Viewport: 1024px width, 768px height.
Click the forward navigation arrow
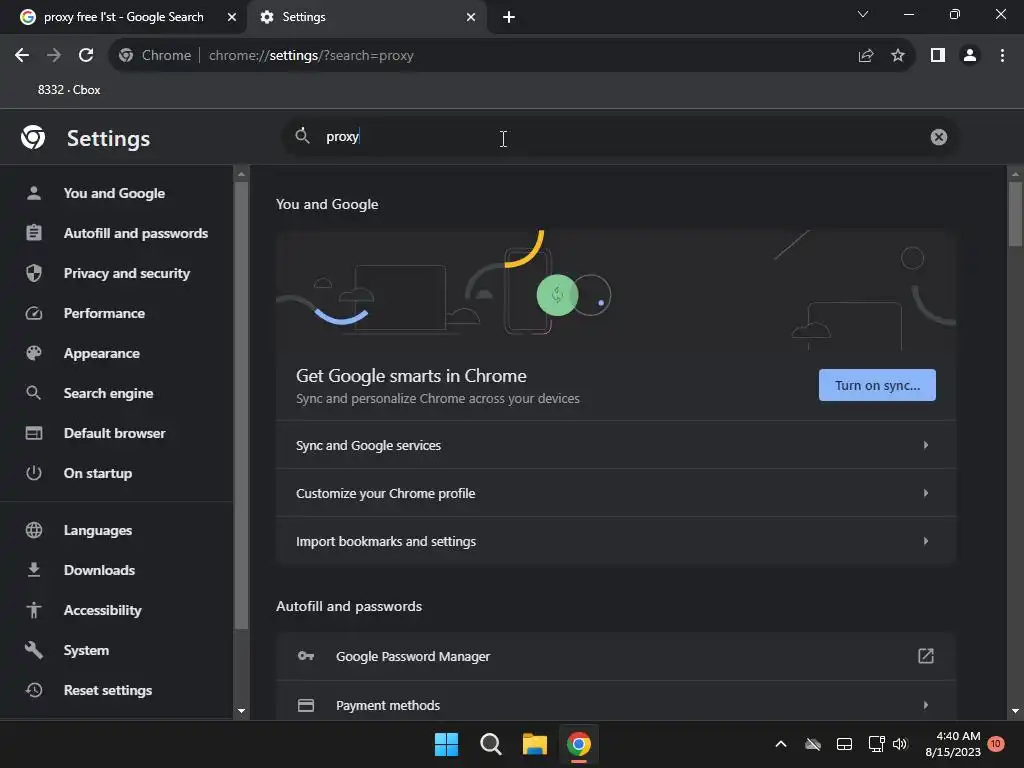click(x=54, y=56)
